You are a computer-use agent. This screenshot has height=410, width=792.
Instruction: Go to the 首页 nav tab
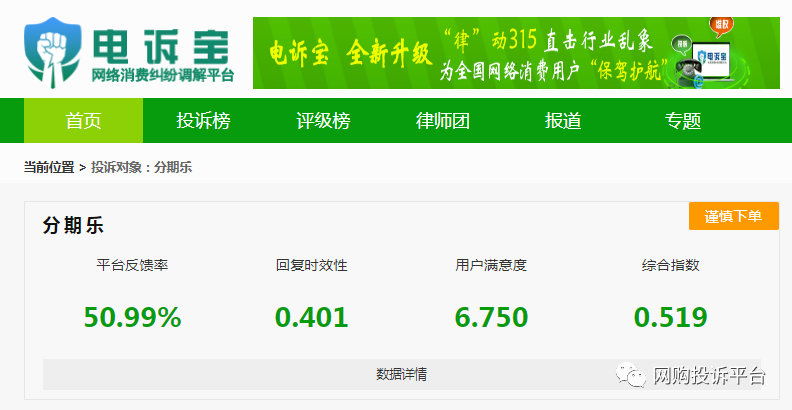click(x=83, y=121)
